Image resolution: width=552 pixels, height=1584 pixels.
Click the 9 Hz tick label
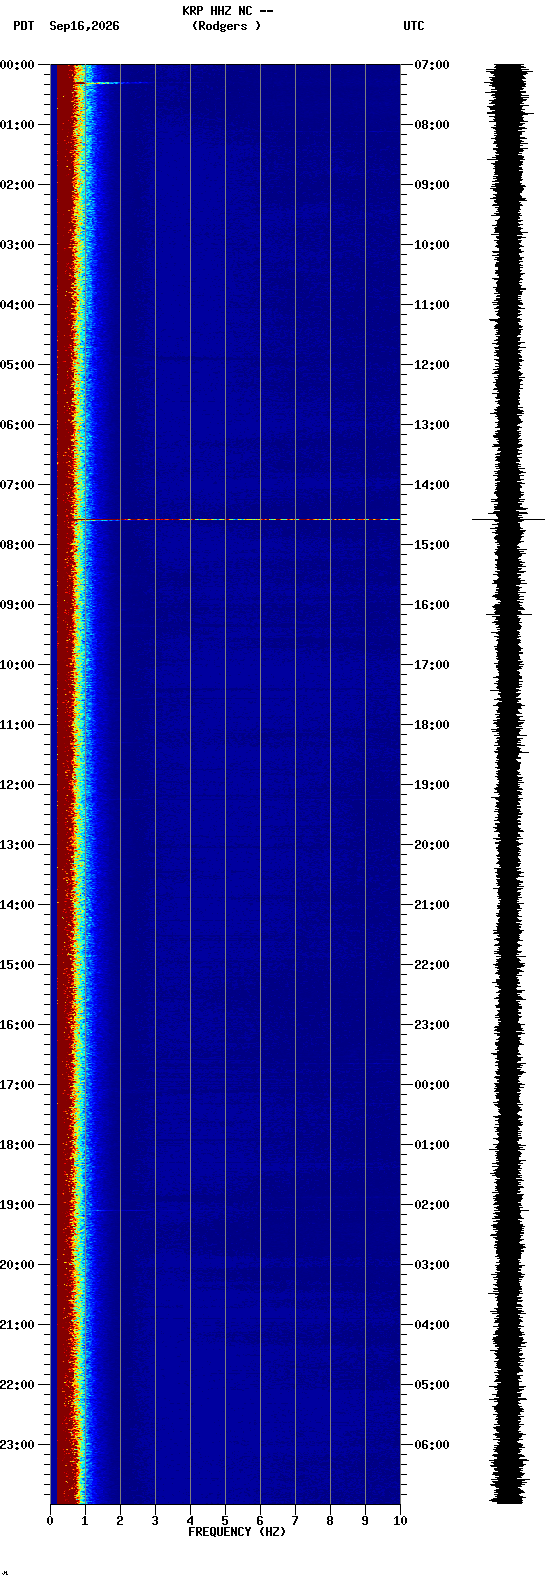tap(365, 1522)
